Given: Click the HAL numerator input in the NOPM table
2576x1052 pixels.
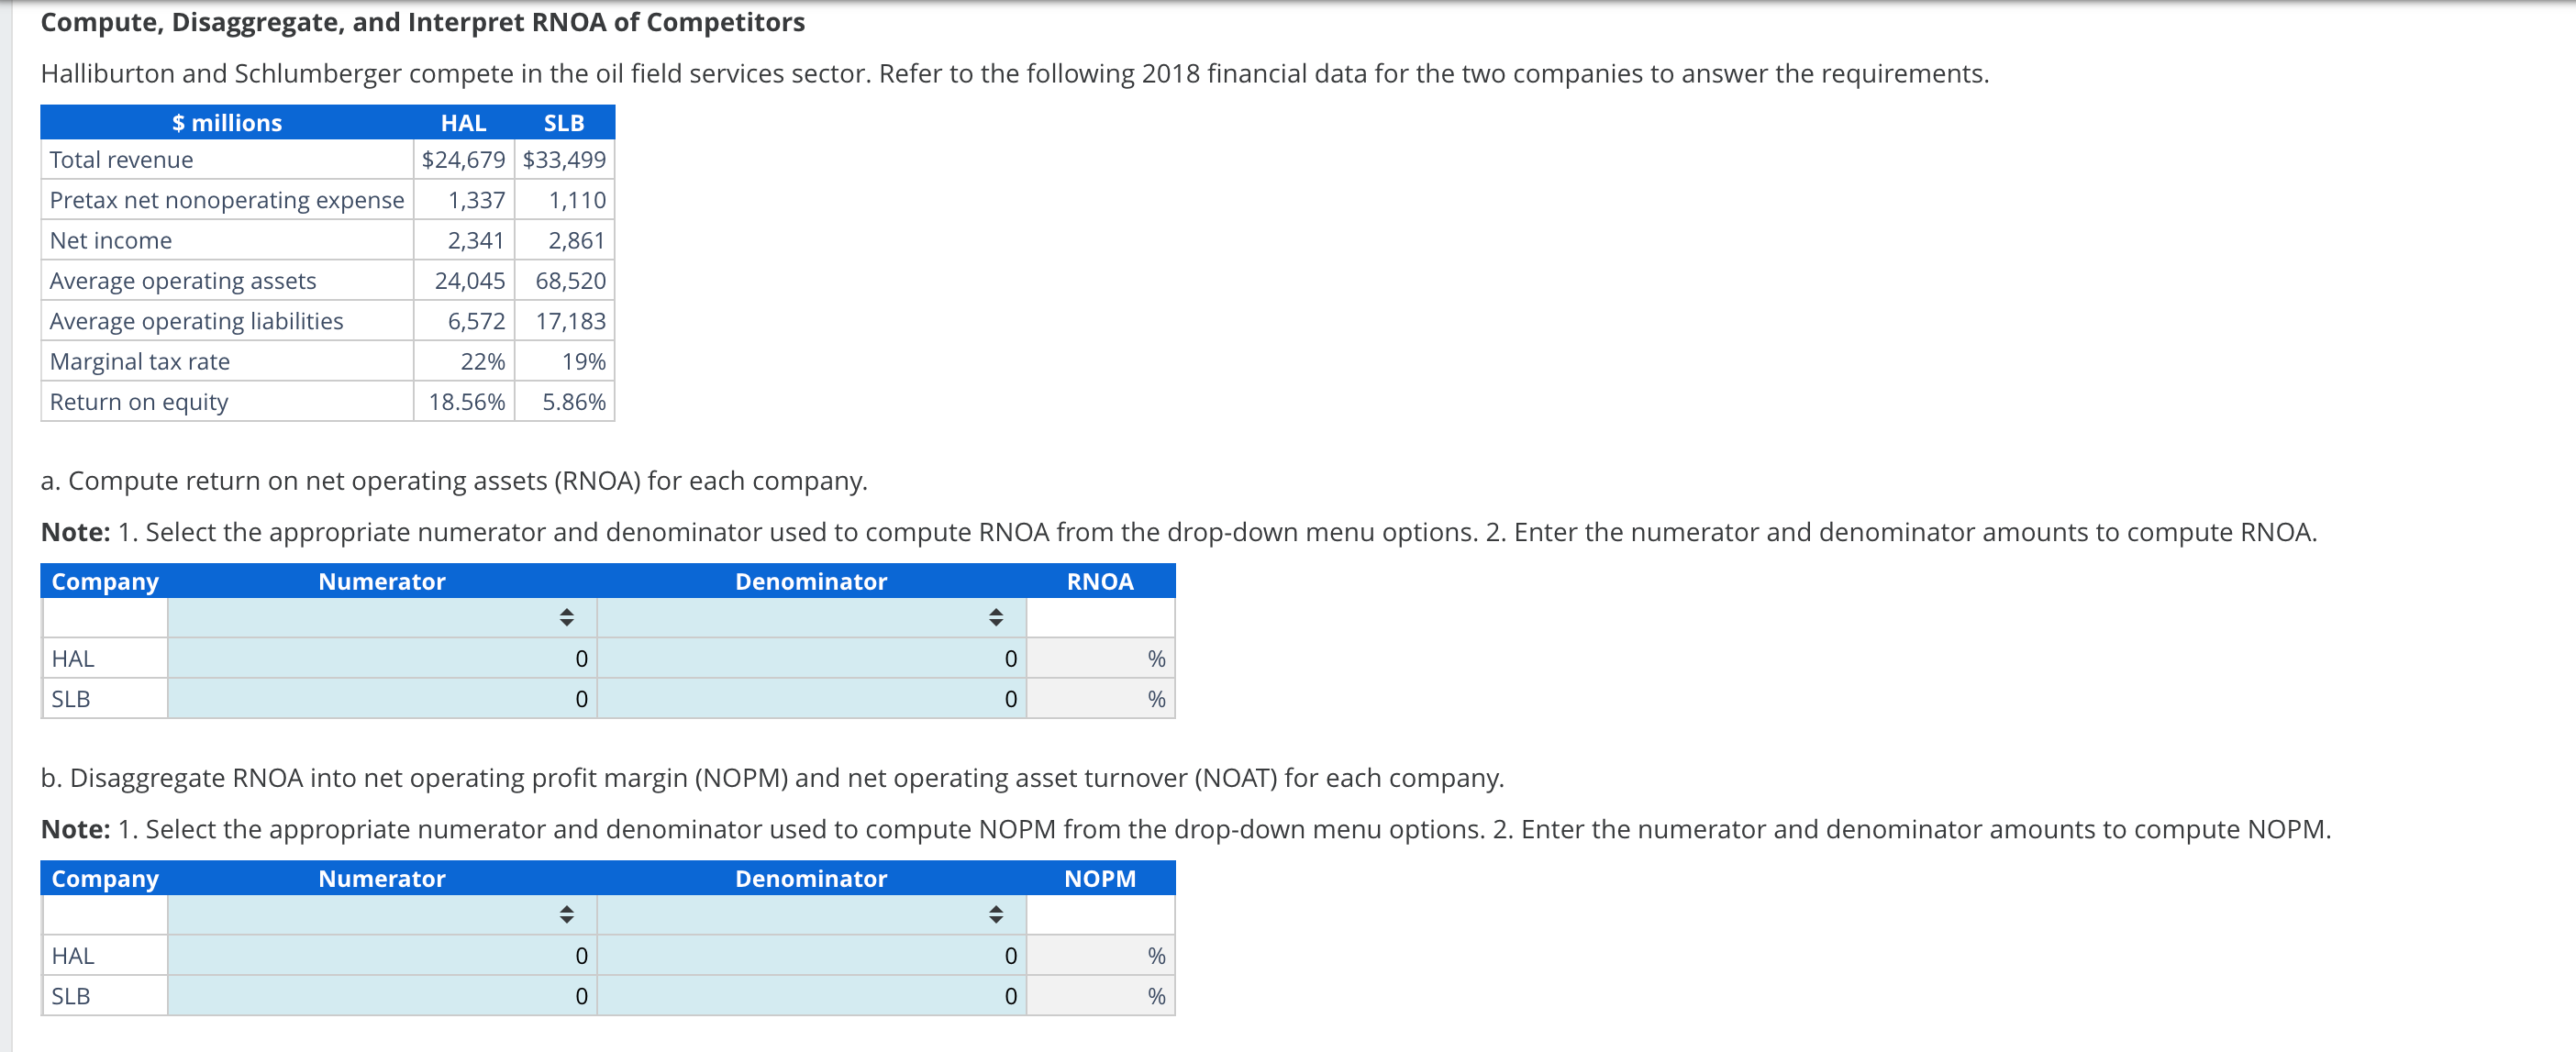Looking at the screenshot, I should (x=380, y=955).
